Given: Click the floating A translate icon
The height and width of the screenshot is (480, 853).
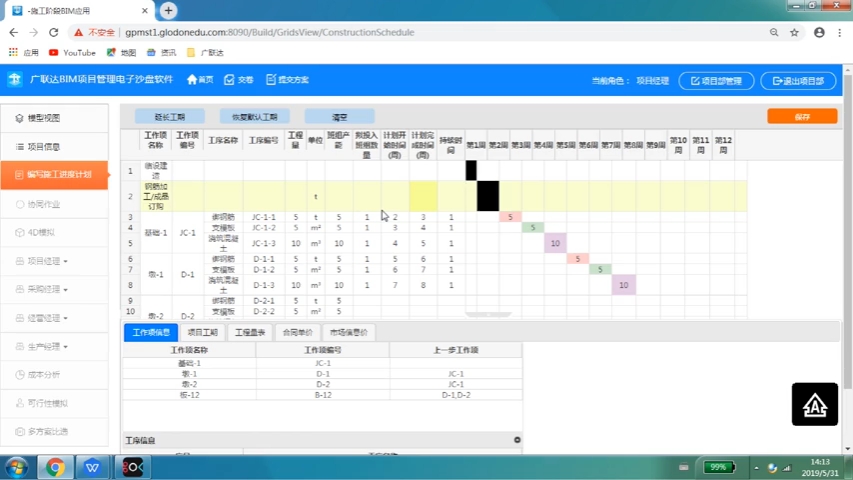Looking at the screenshot, I should 815,404.
